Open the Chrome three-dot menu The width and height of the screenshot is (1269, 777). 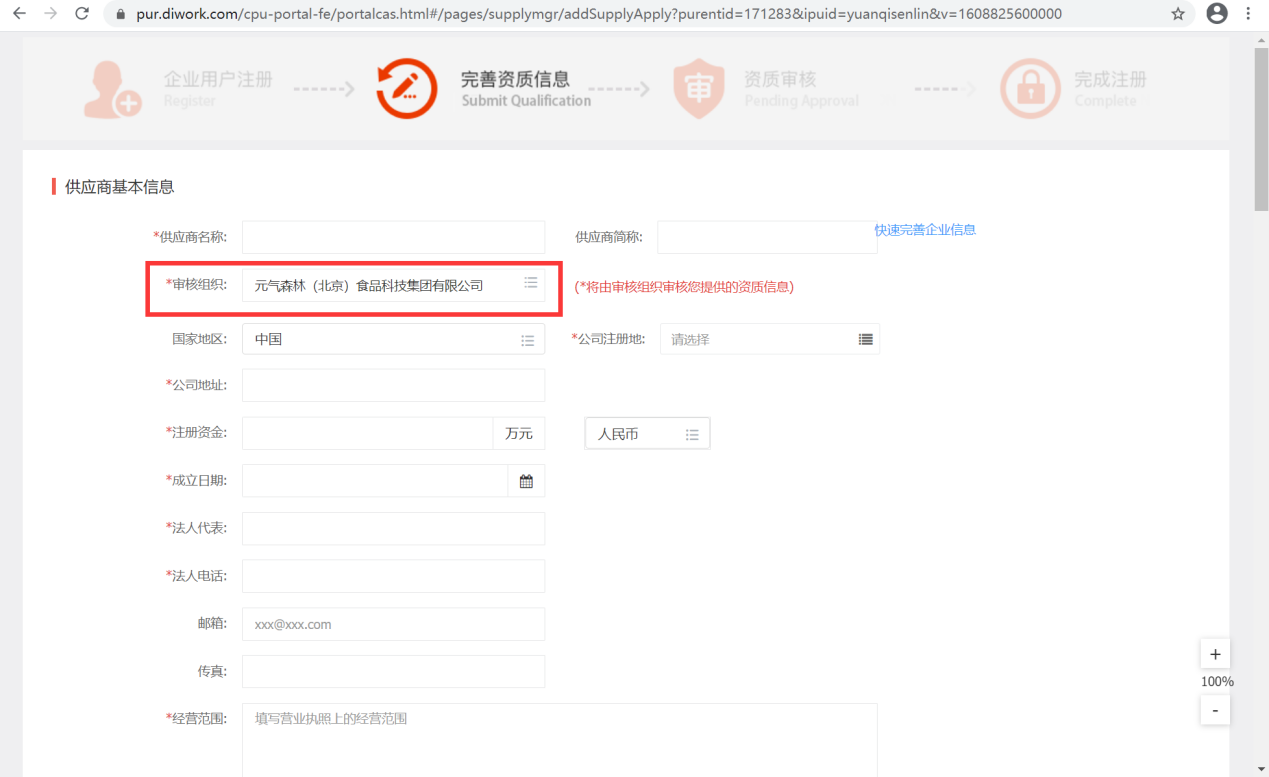(1249, 14)
